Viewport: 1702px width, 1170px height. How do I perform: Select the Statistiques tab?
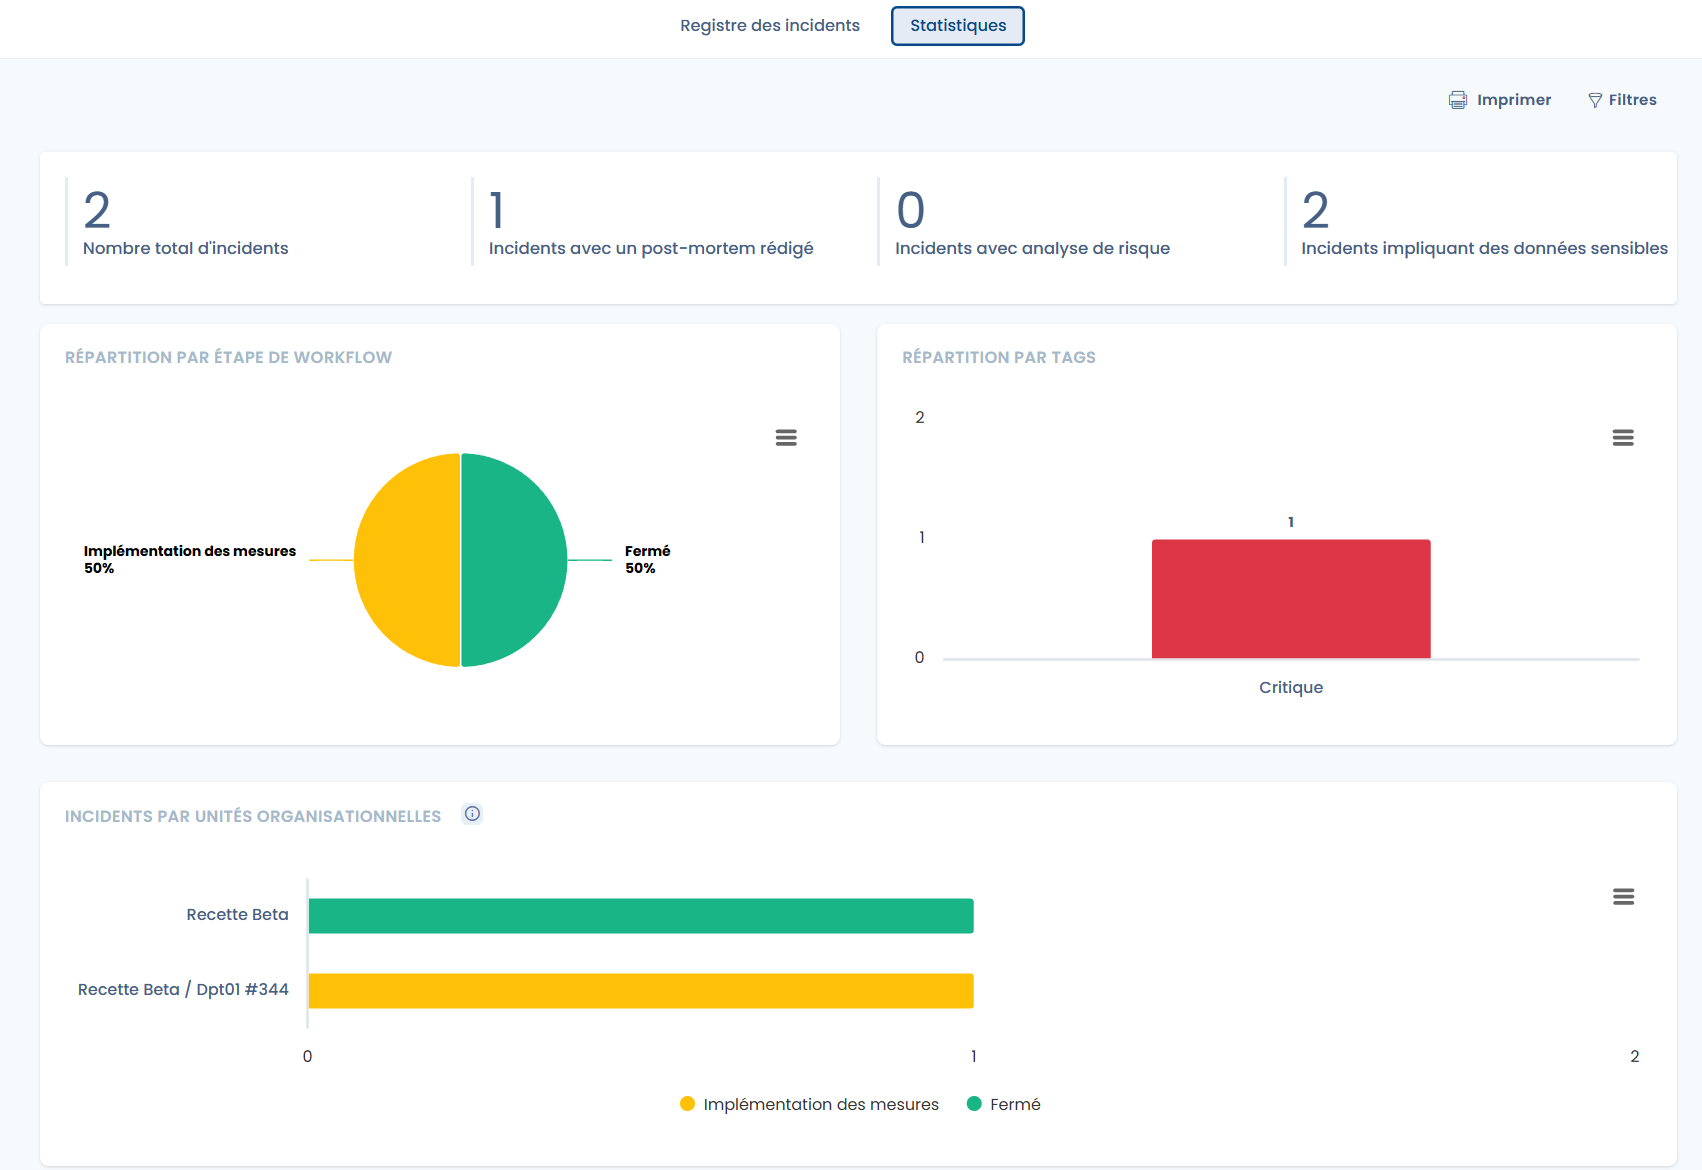click(x=958, y=26)
